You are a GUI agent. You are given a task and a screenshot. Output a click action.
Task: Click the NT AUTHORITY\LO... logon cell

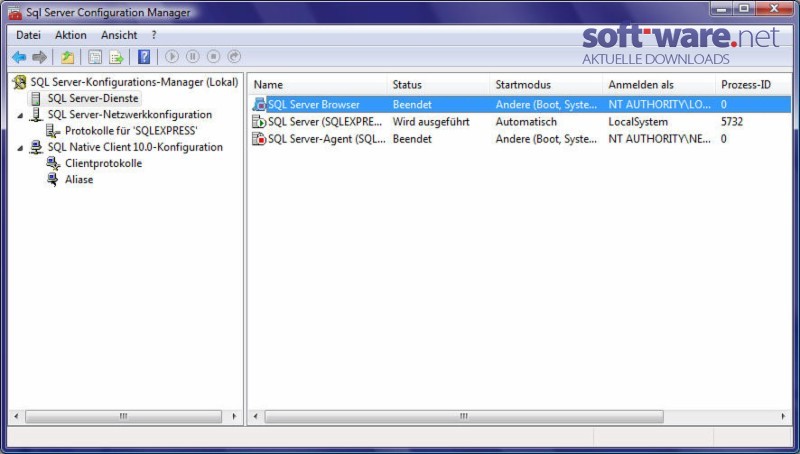(659, 105)
